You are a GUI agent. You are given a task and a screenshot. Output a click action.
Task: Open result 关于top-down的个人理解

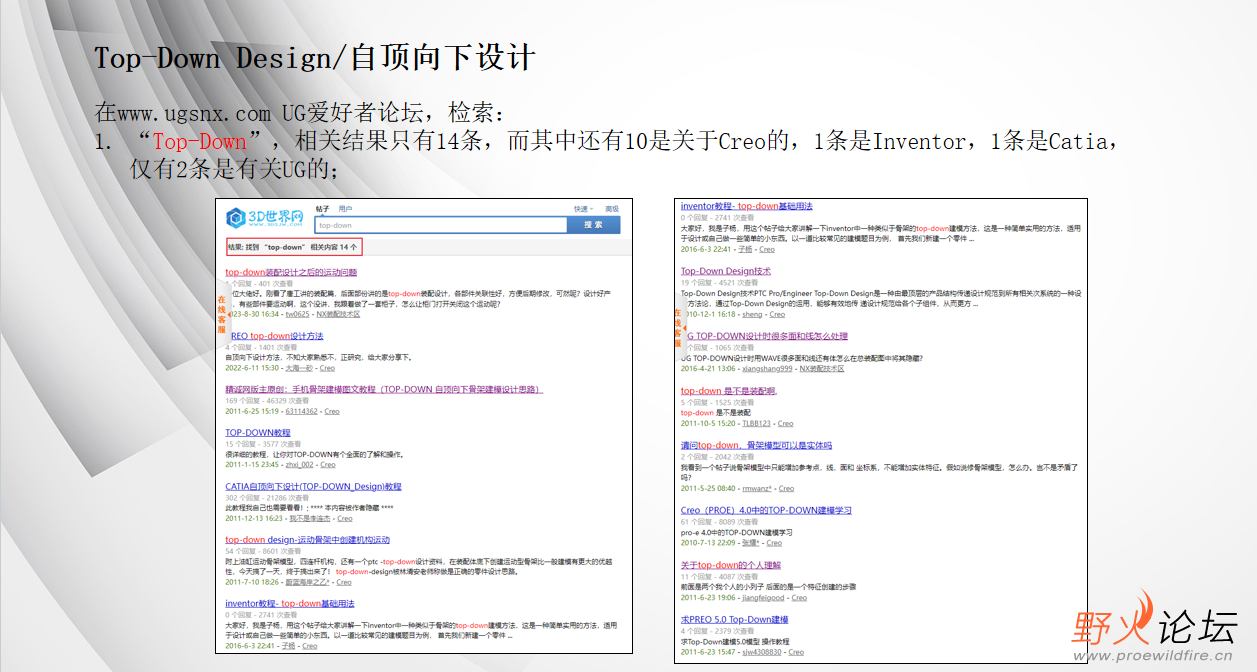[x=731, y=565]
